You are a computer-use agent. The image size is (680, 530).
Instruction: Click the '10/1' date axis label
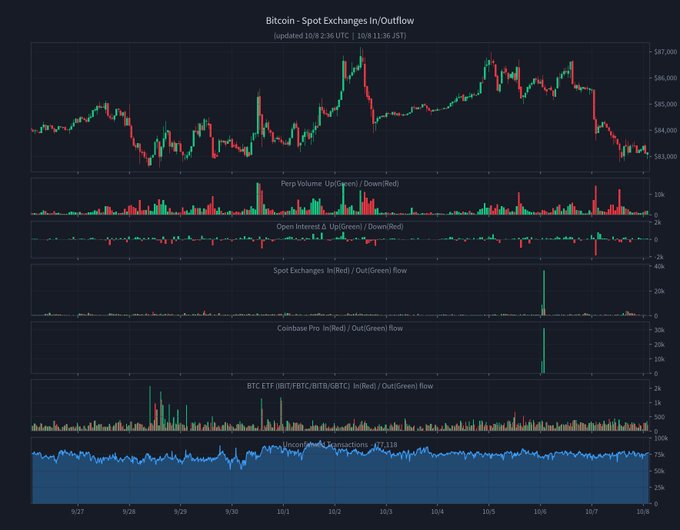(x=283, y=512)
